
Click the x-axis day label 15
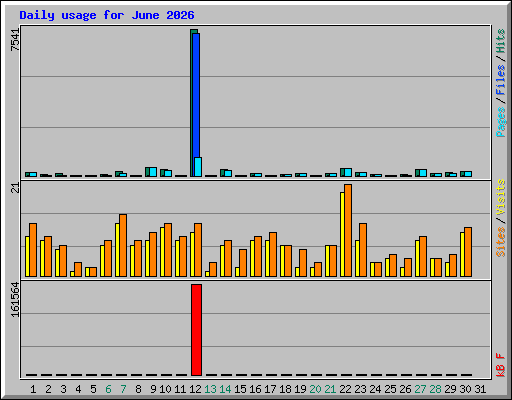pyautogui.click(x=240, y=389)
